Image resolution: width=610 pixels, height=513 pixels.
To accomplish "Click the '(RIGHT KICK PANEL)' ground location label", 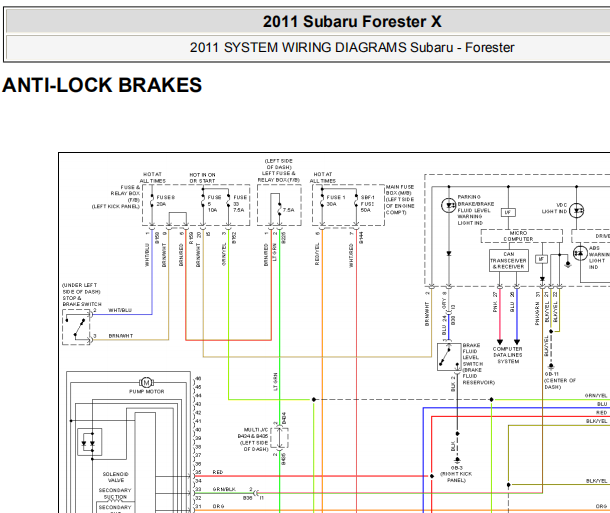I will click(456, 477).
